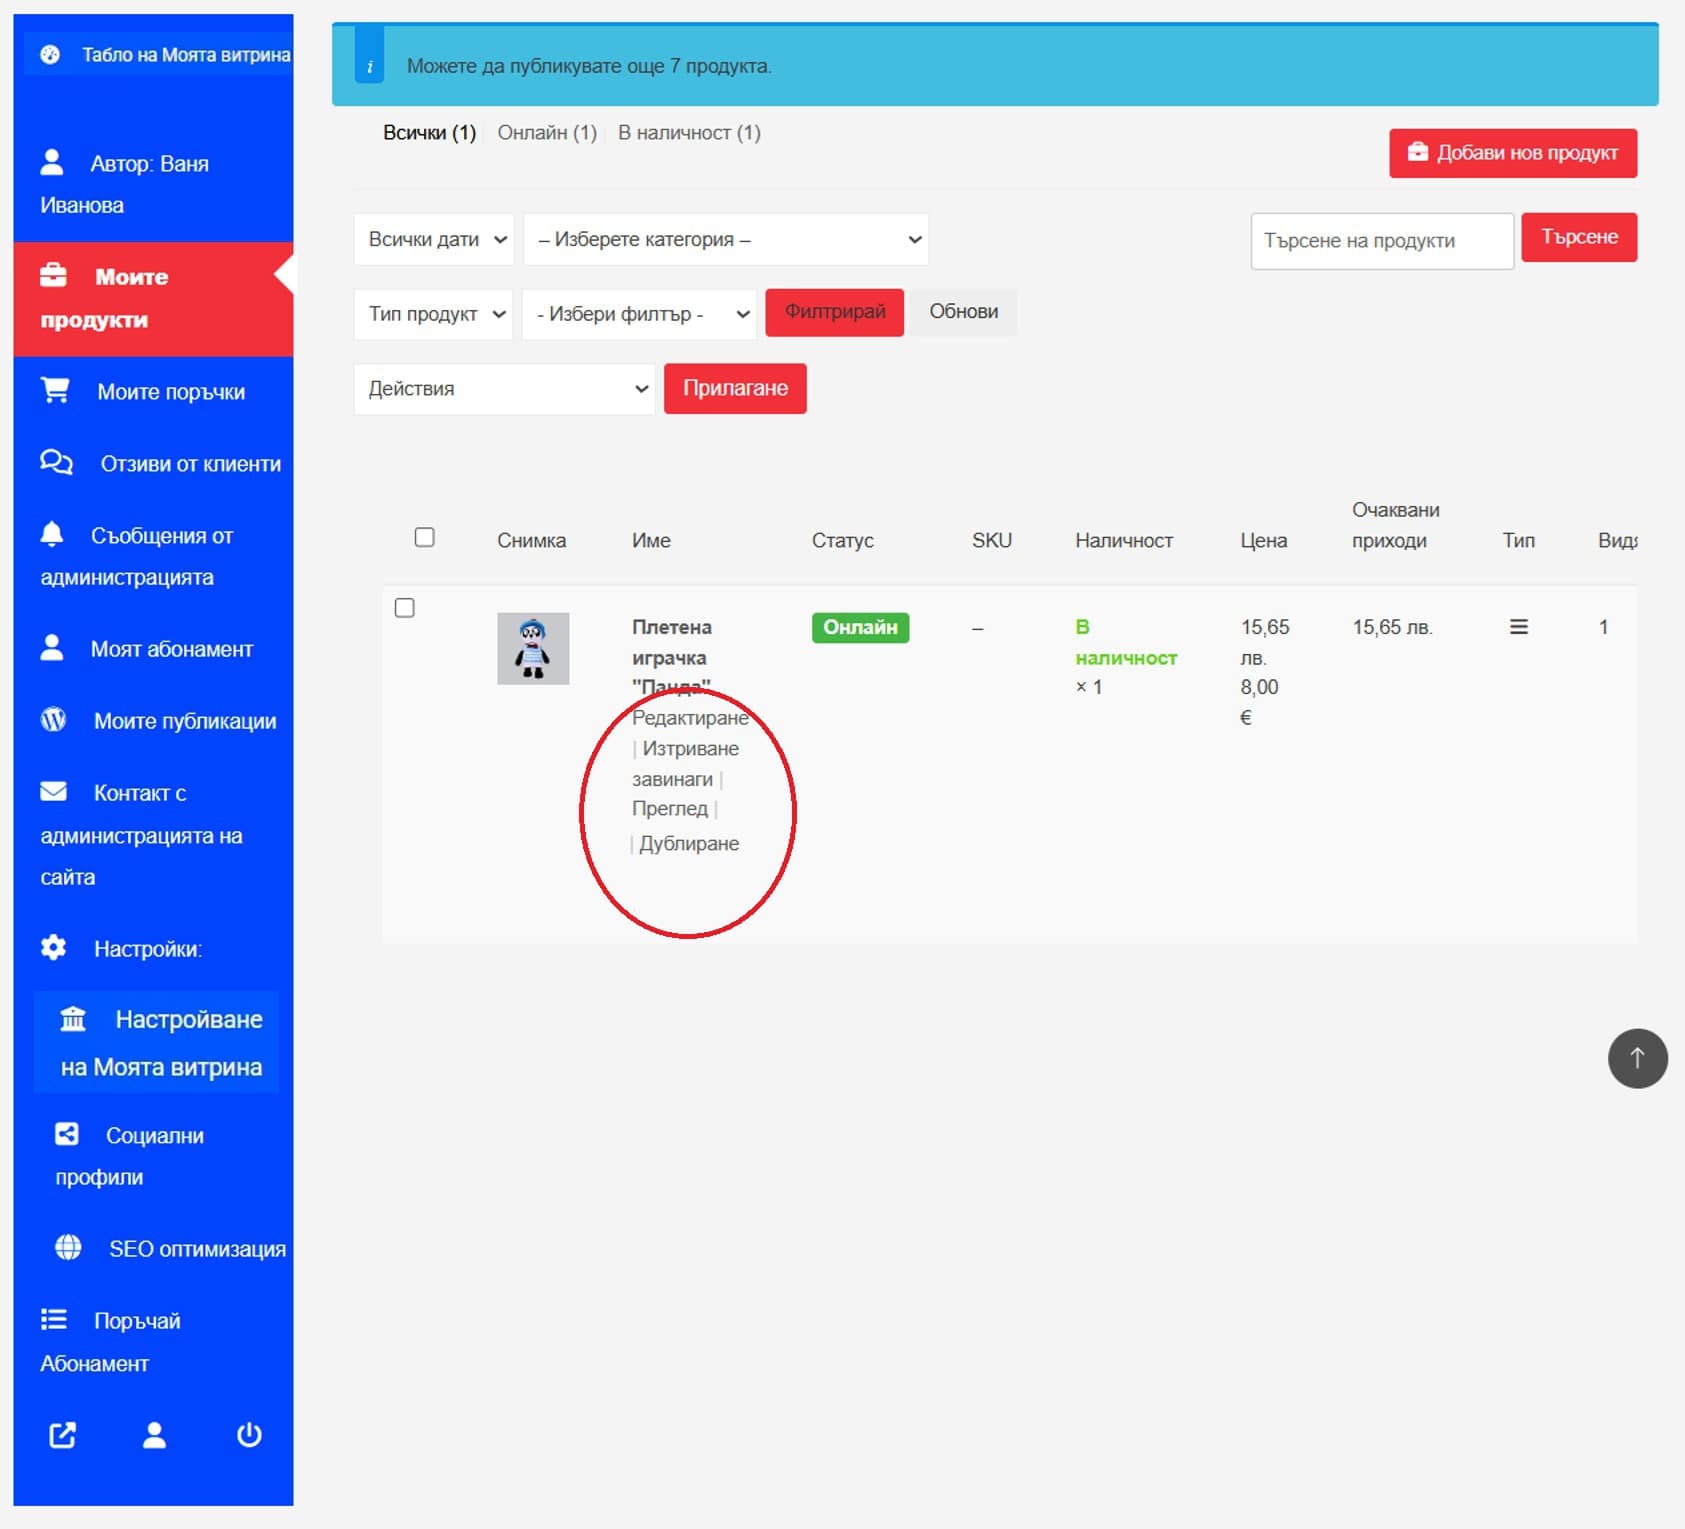Click the Дублиране link under the product
The image size is (1685, 1529).
click(689, 843)
